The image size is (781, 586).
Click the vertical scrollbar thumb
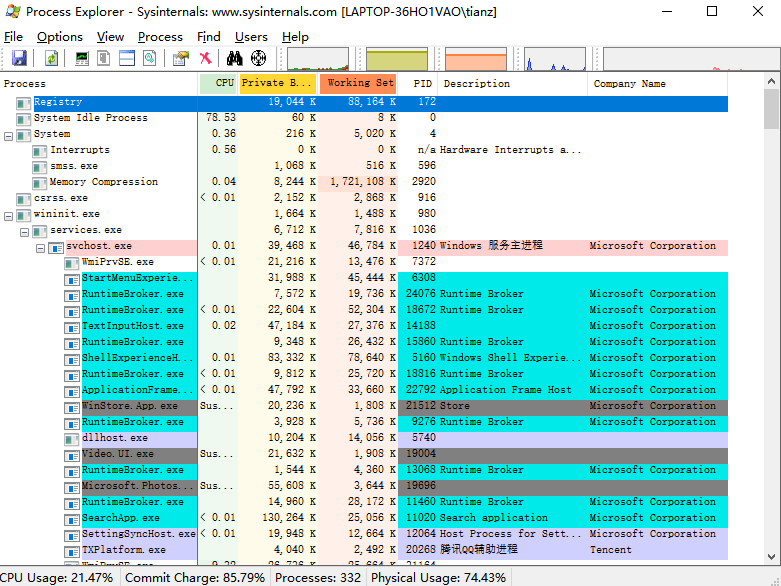(x=771, y=109)
